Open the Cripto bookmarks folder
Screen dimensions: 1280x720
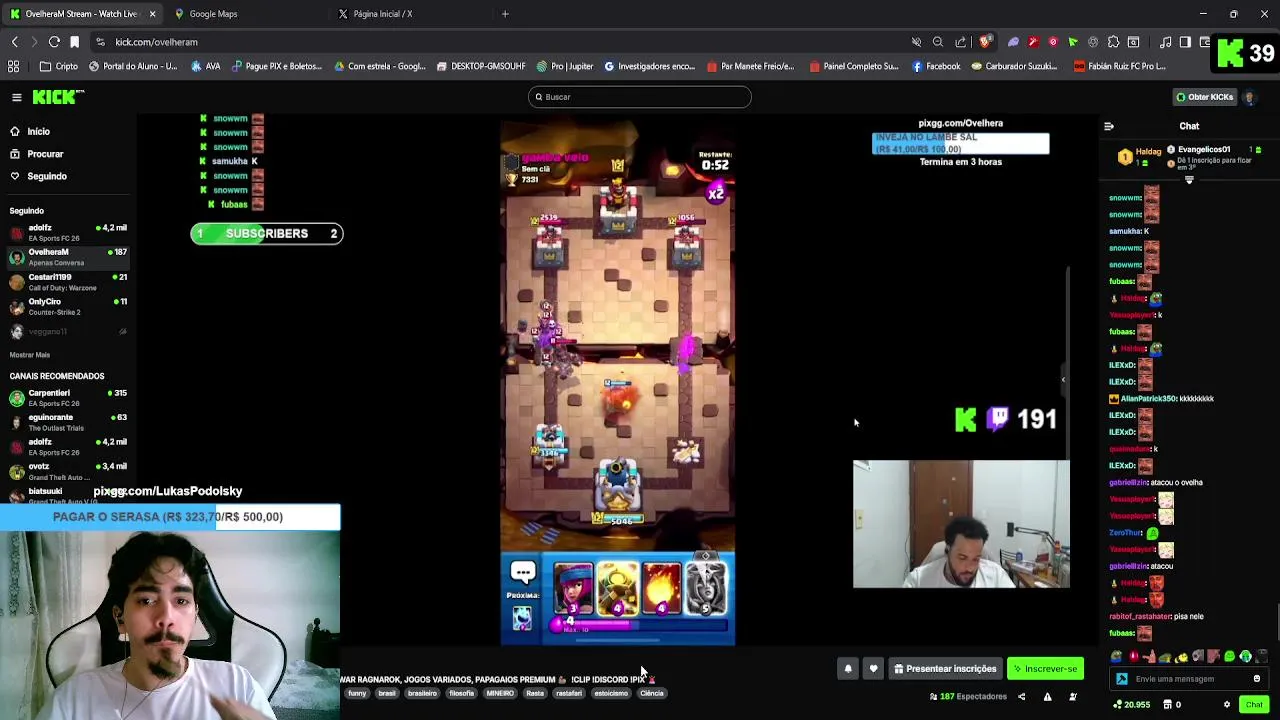tap(58, 66)
